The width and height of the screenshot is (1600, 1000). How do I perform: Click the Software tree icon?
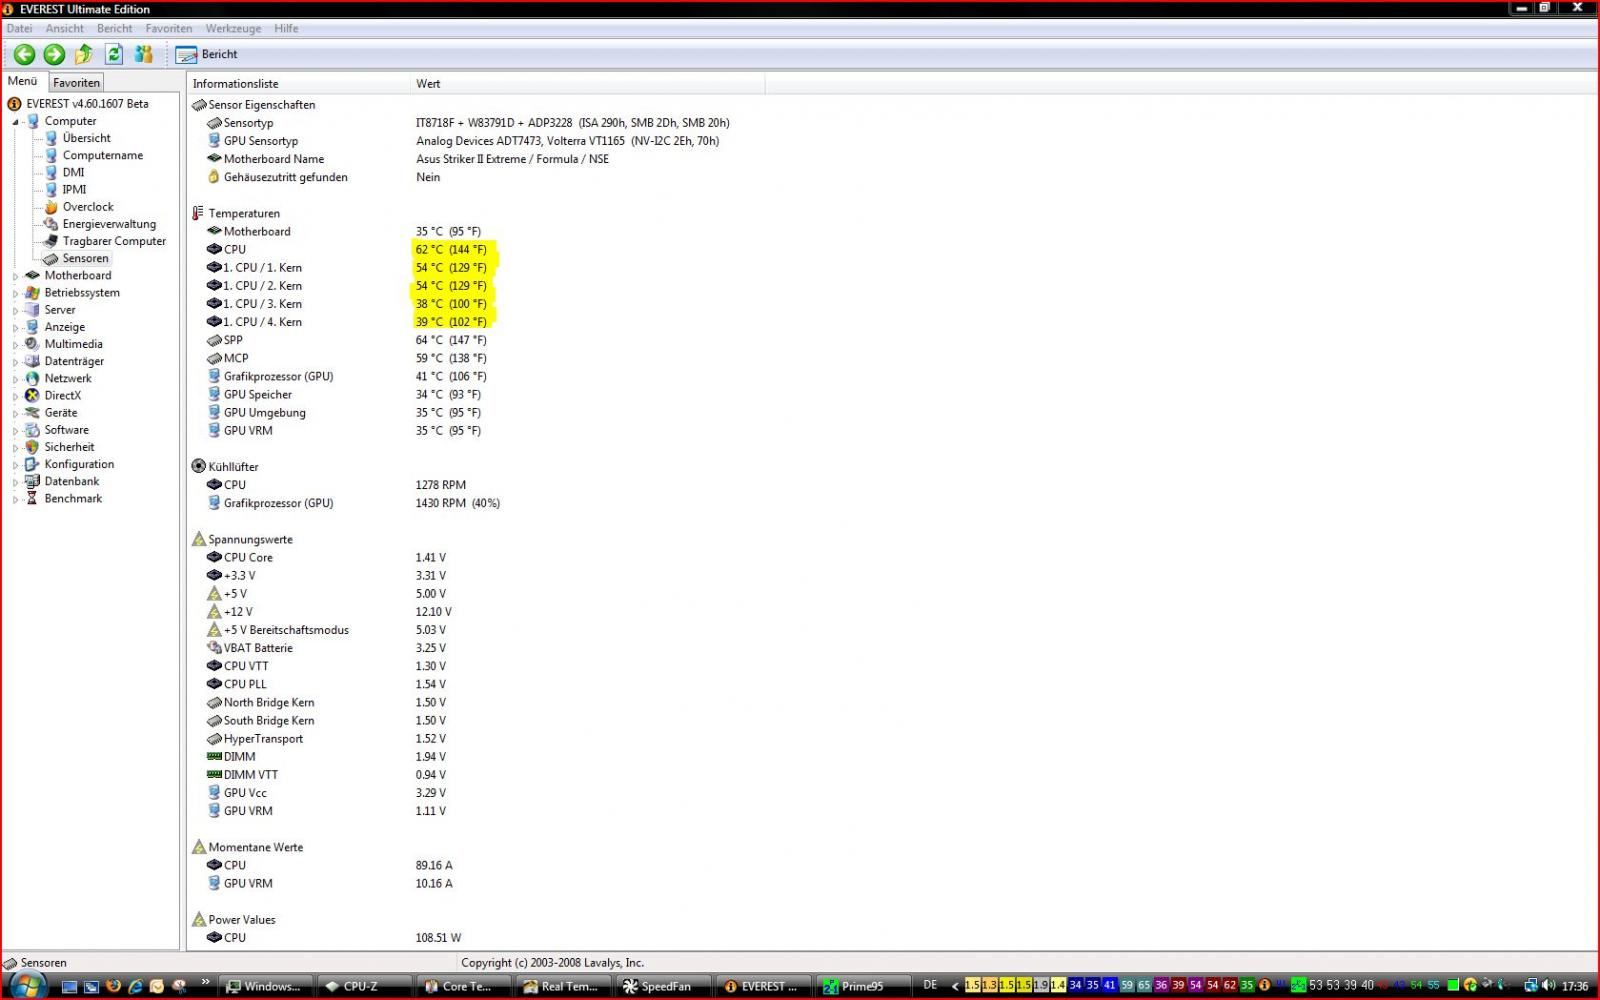[x=32, y=430]
